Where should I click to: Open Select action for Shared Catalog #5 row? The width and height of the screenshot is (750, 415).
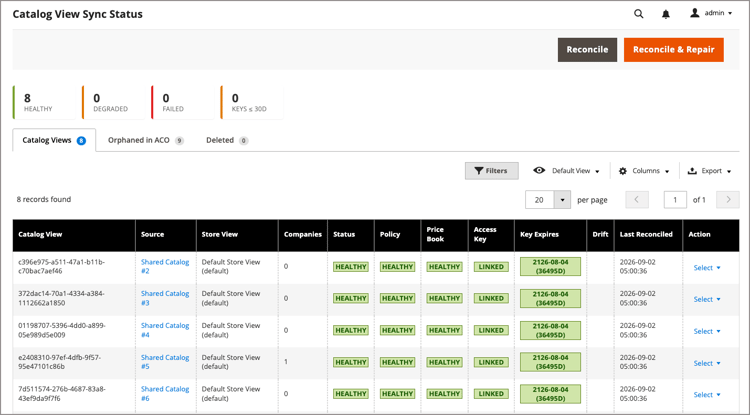pyautogui.click(x=707, y=363)
